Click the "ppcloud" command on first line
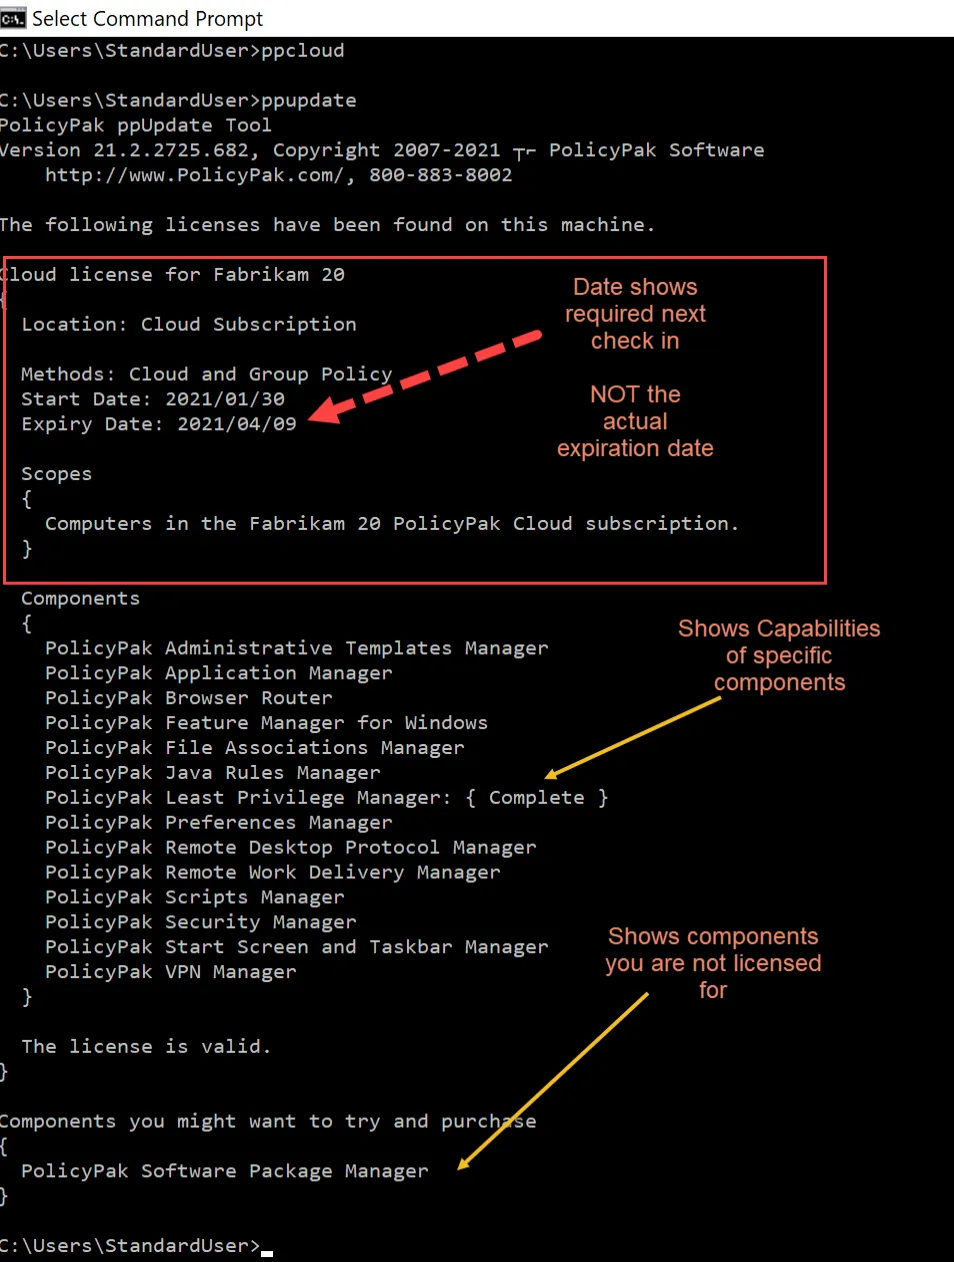 [302, 50]
